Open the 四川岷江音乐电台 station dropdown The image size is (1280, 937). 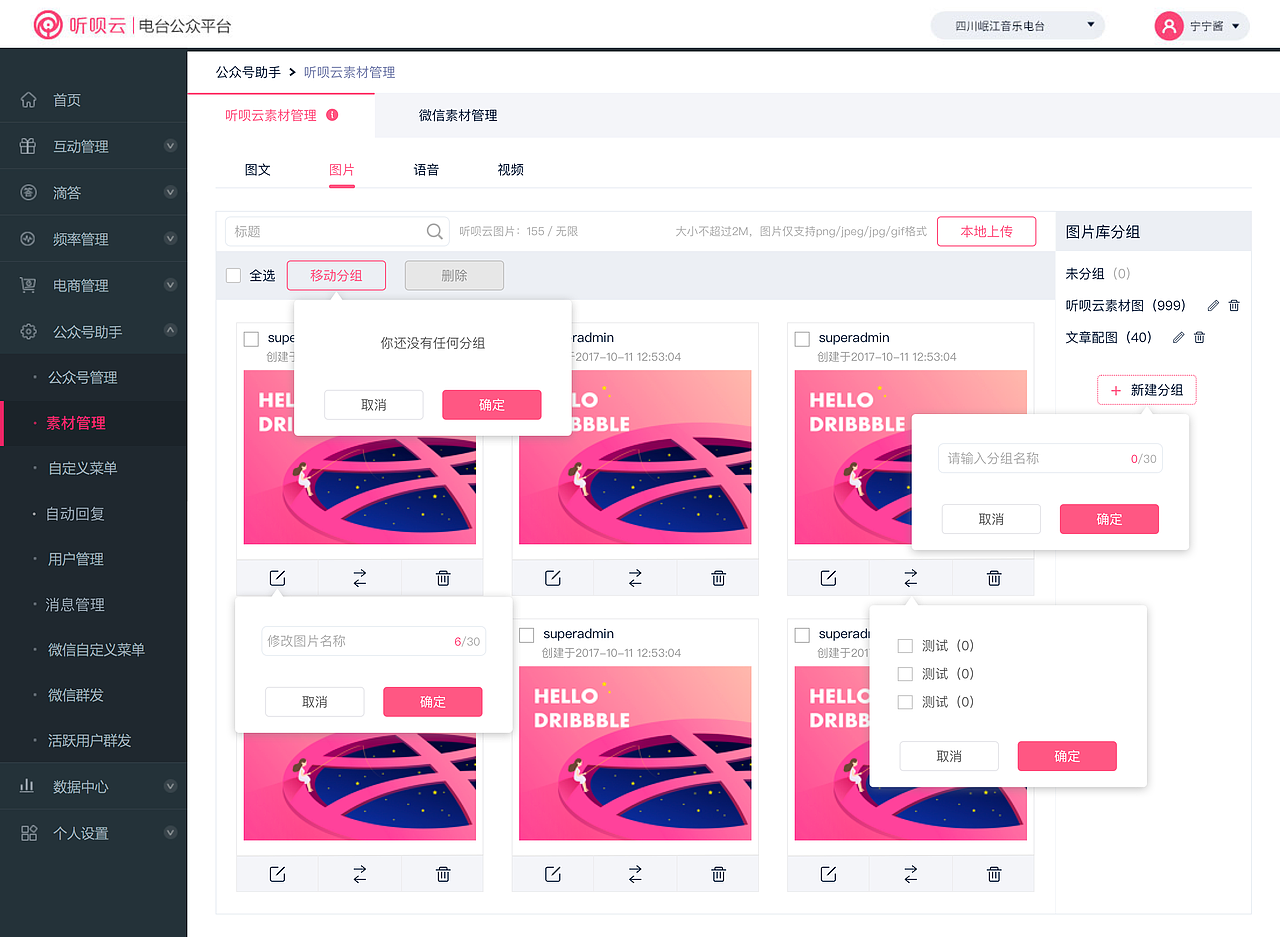point(1017,25)
